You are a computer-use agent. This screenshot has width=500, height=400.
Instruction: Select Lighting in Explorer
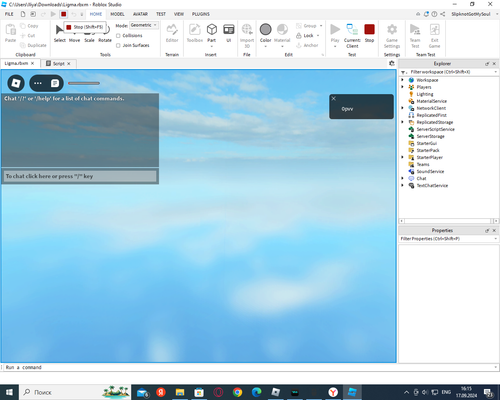(425, 94)
